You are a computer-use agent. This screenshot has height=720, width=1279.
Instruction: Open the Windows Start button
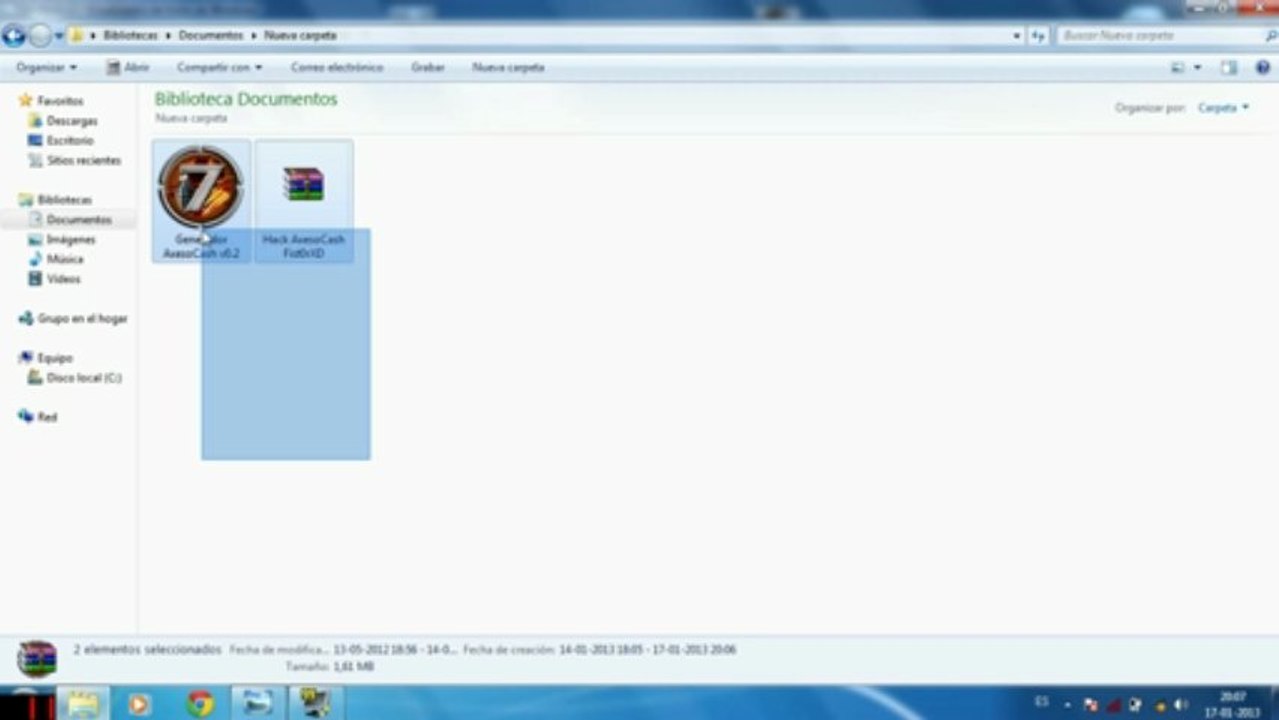(27, 703)
